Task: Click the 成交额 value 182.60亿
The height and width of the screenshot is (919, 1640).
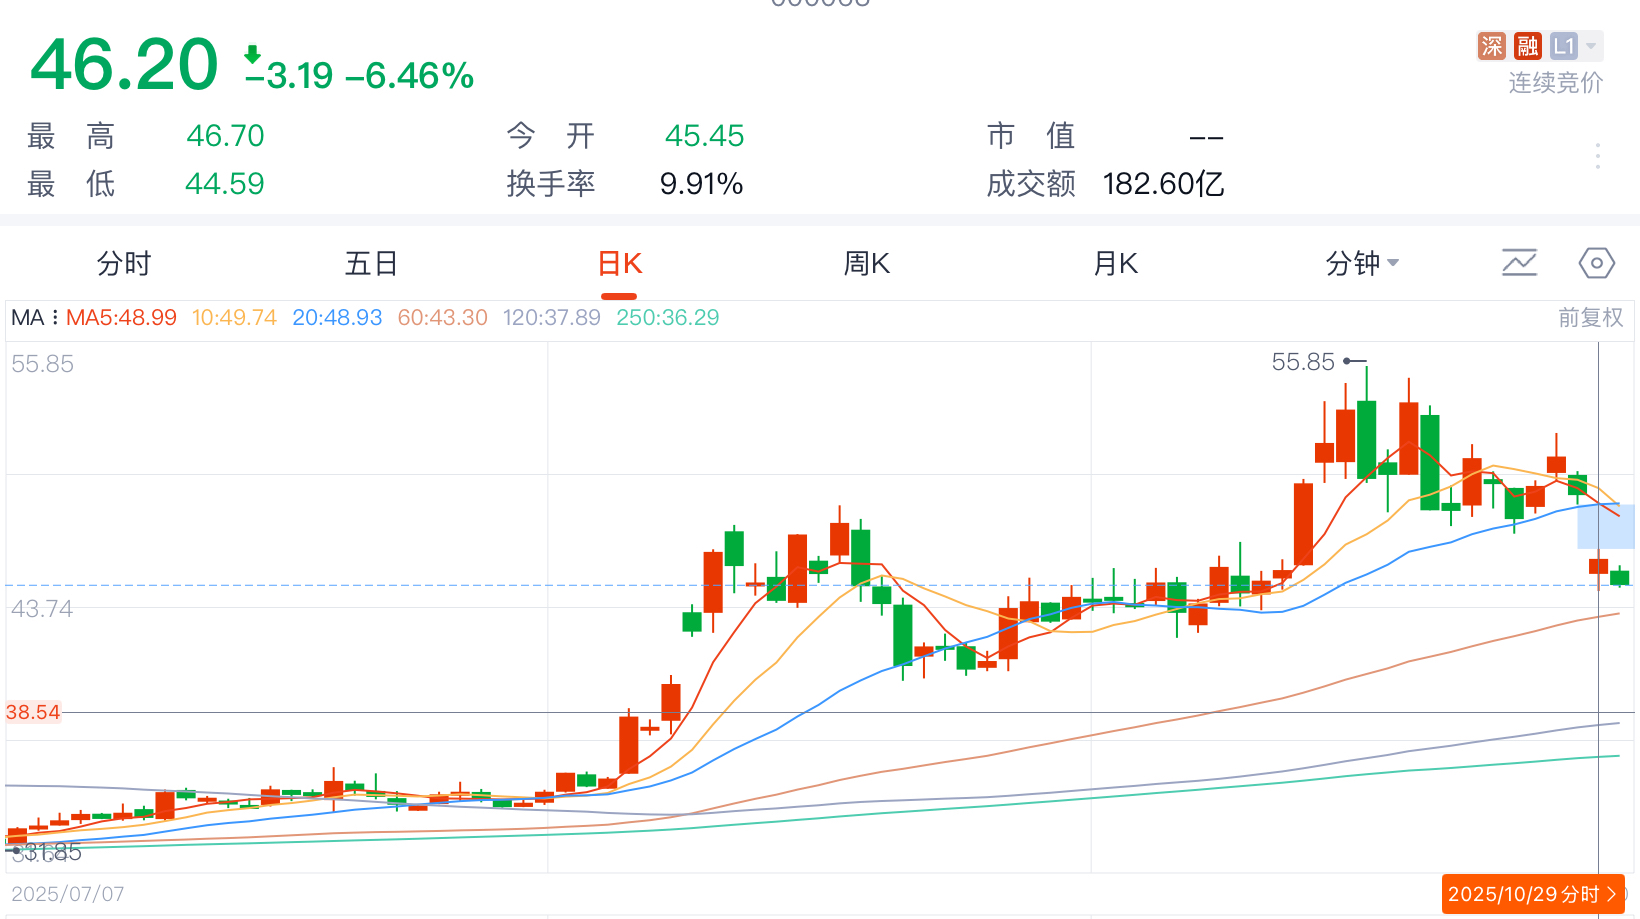Action: (x=1164, y=184)
